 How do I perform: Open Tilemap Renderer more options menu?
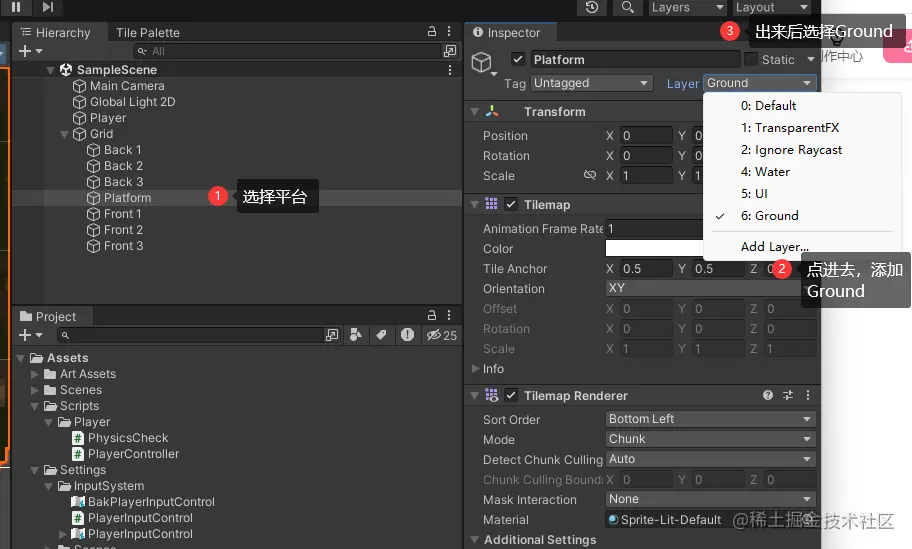click(x=808, y=395)
